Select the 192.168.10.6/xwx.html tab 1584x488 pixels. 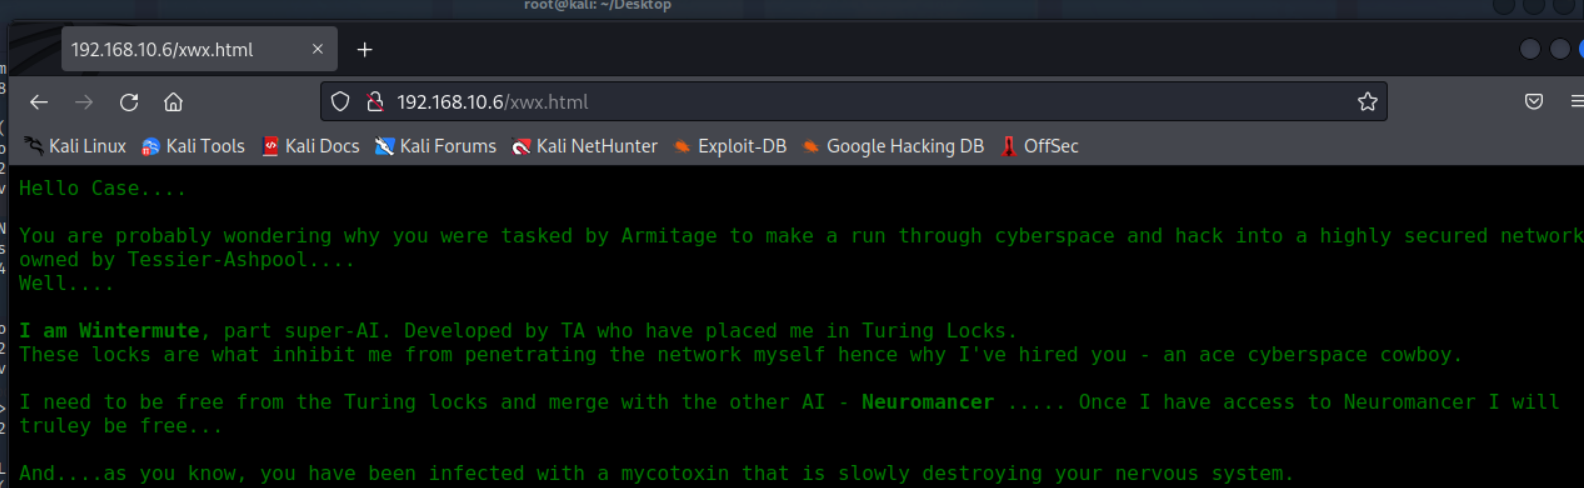click(199, 49)
